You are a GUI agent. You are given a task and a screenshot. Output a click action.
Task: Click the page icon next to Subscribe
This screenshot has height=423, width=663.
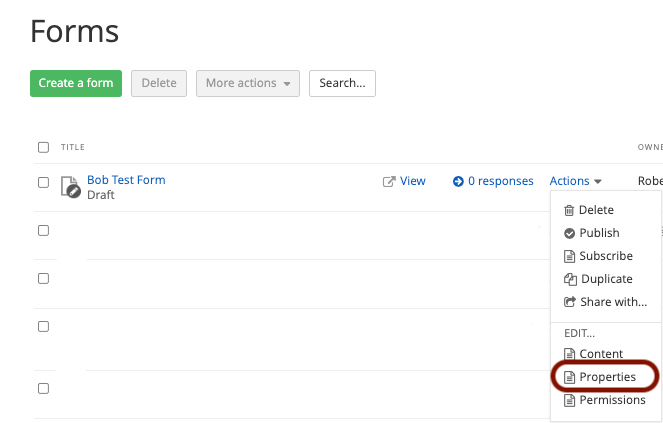tap(570, 256)
